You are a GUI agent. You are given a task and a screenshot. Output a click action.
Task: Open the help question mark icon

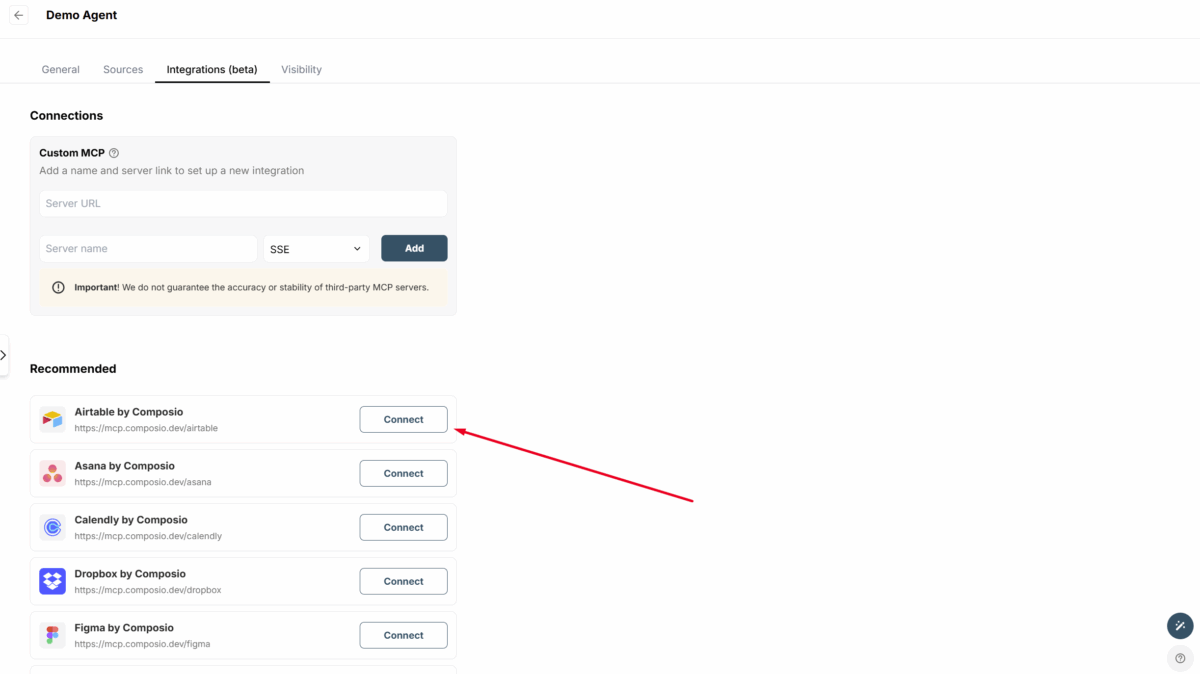coord(1179,658)
